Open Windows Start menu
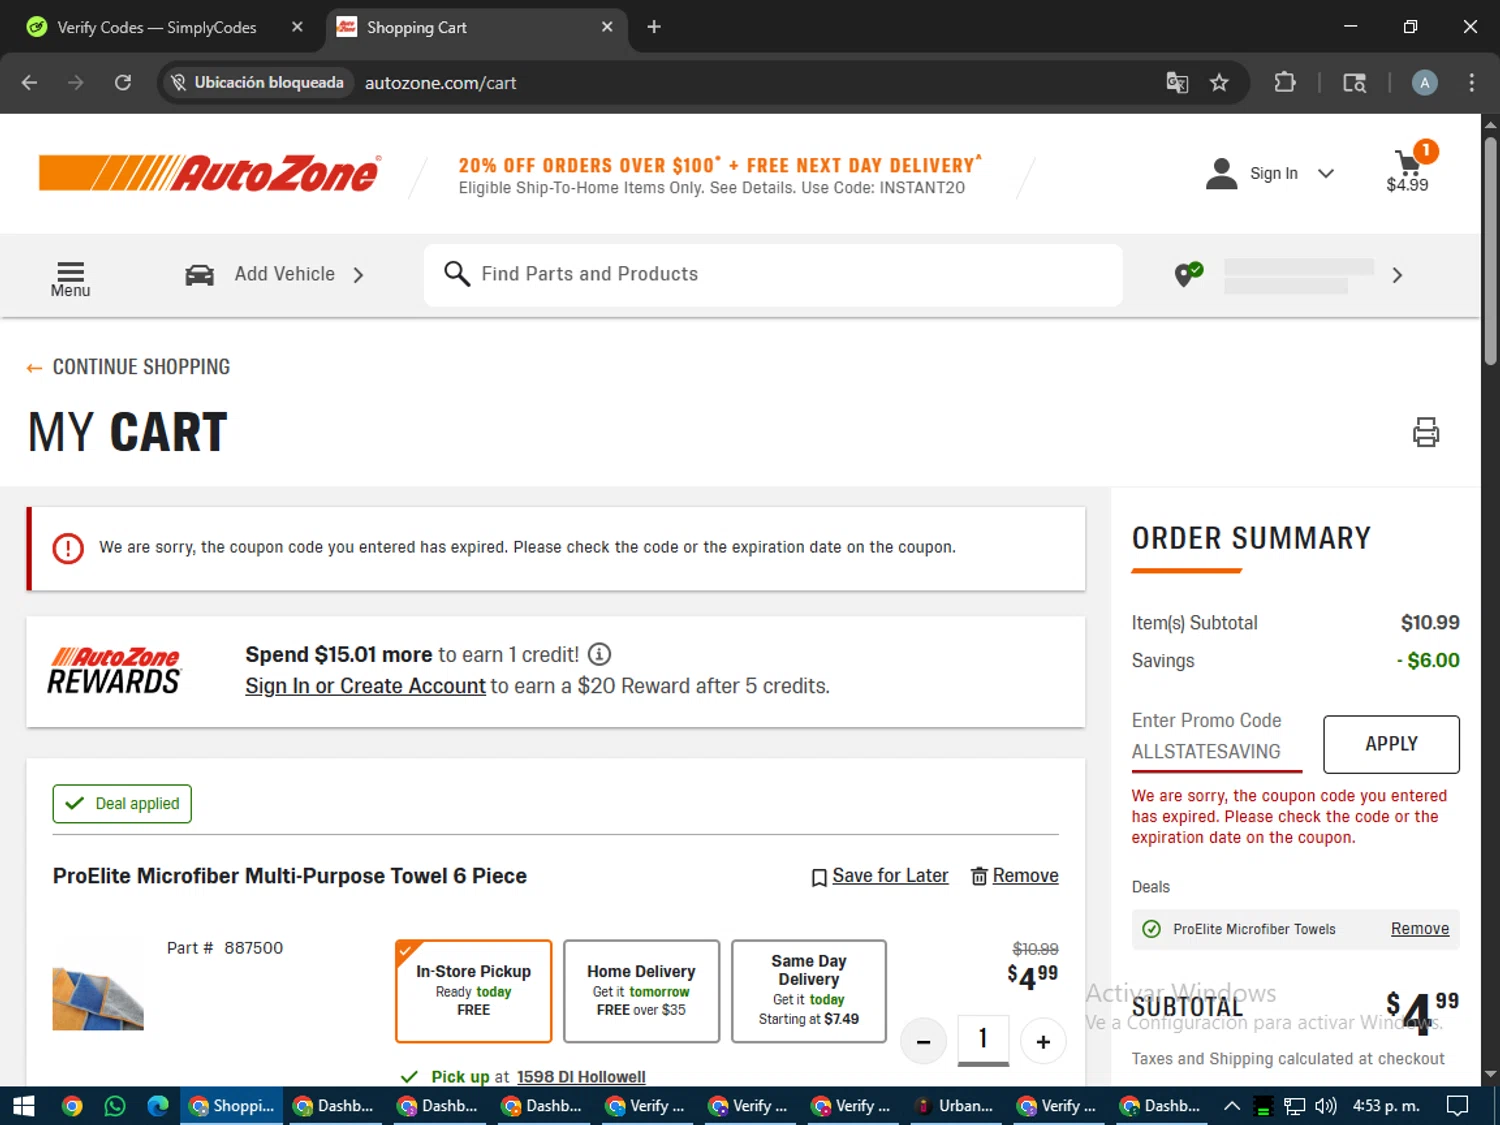 24,1106
